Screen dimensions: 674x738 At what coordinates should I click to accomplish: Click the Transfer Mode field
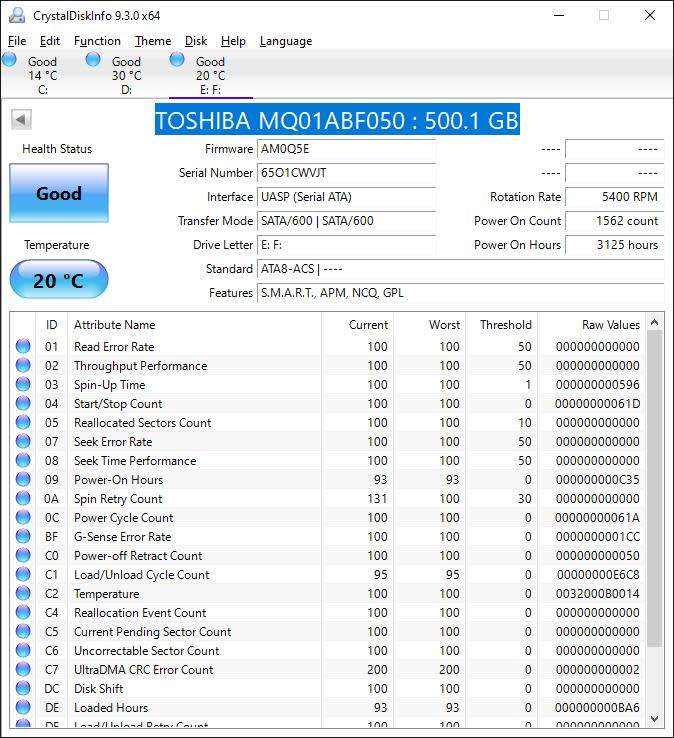(x=346, y=221)
